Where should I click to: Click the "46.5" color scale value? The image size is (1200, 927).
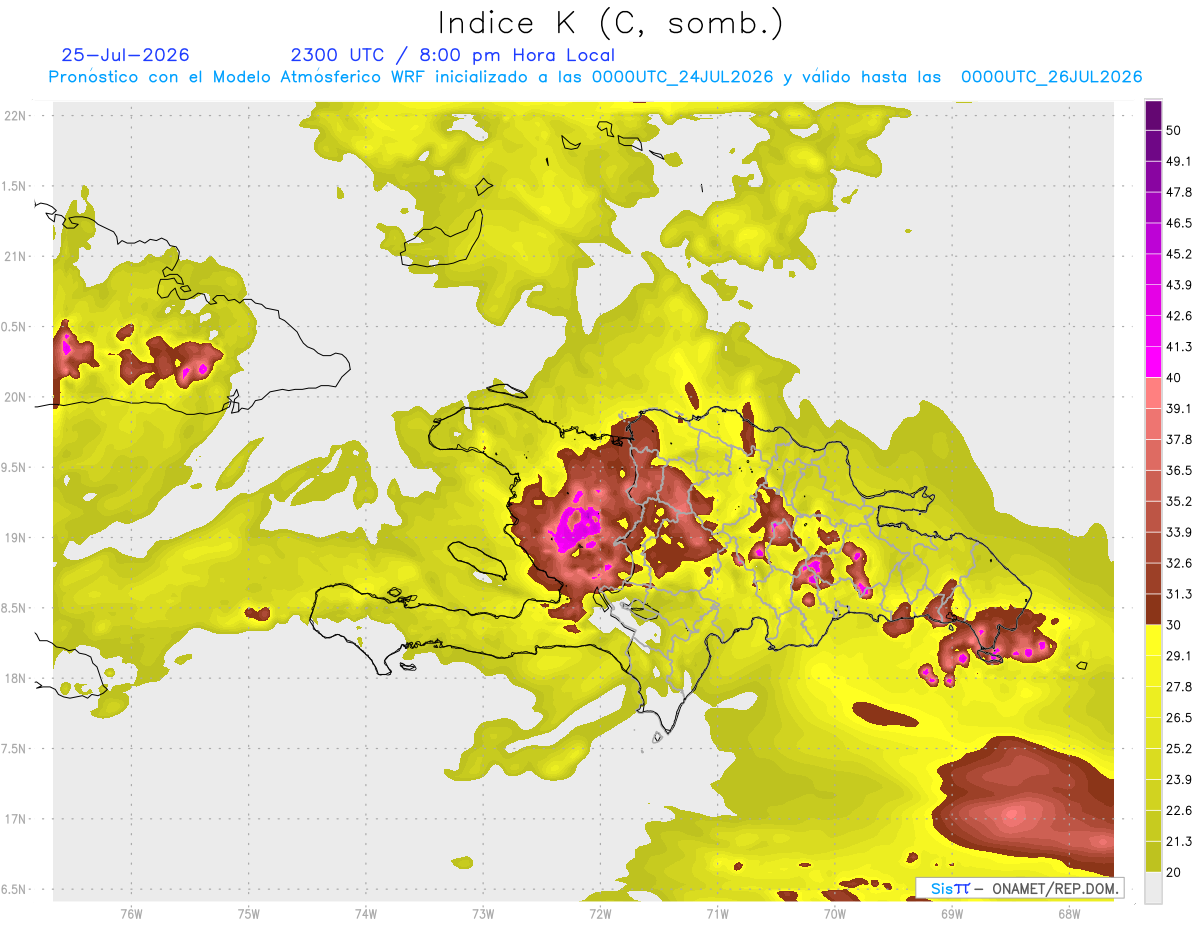[x=1179, y=223]
